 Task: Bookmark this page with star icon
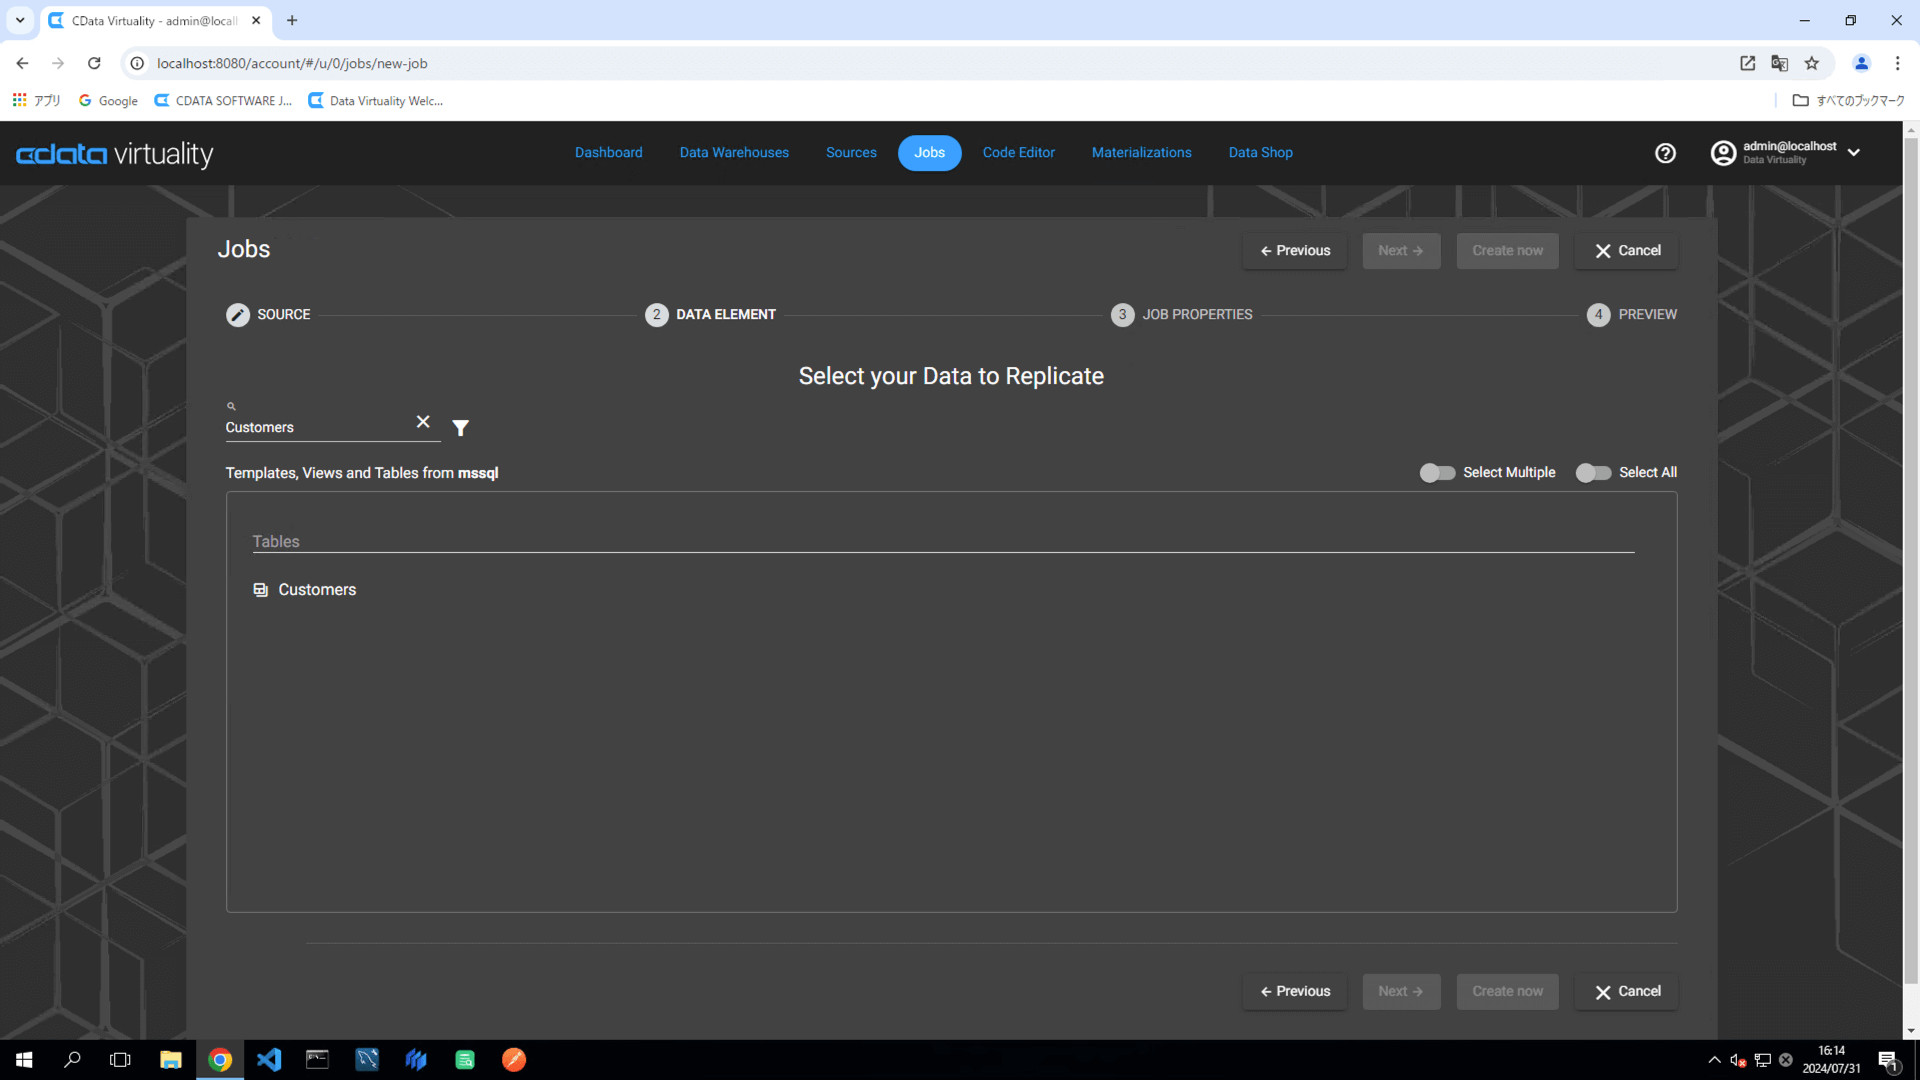point(1812,63)
